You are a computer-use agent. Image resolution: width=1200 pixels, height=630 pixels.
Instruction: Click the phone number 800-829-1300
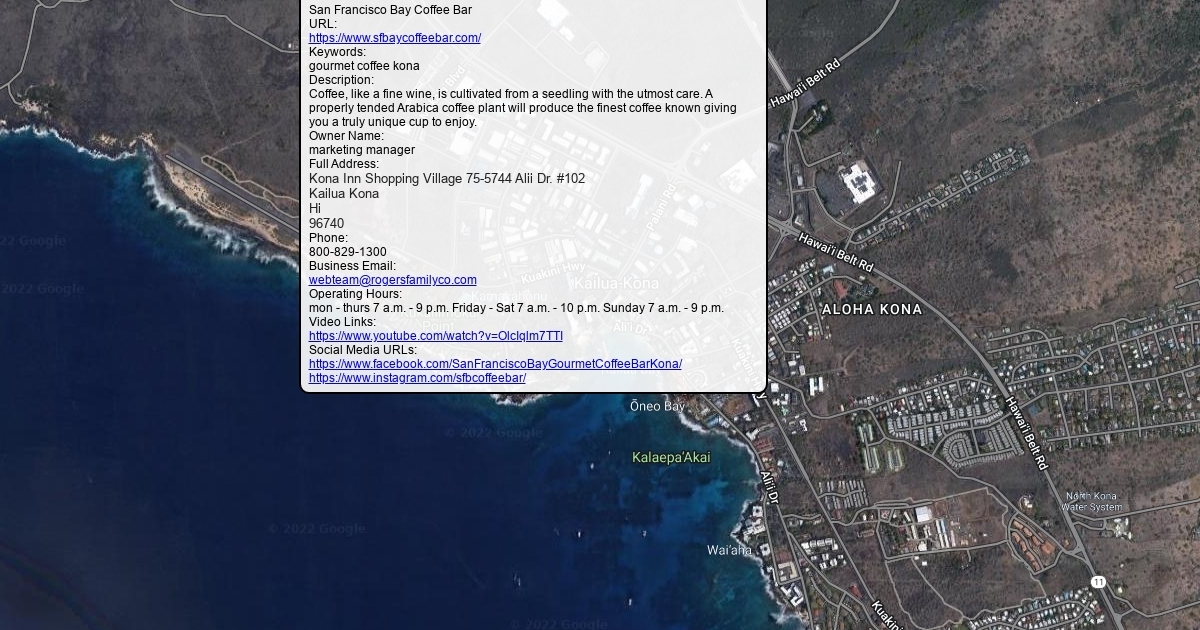pyautogui.click(x=347, y=252)
